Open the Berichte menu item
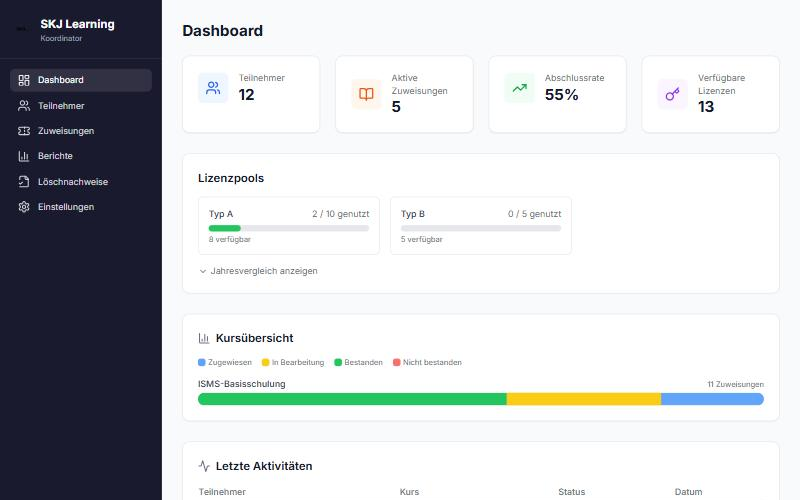 point(81,156)
